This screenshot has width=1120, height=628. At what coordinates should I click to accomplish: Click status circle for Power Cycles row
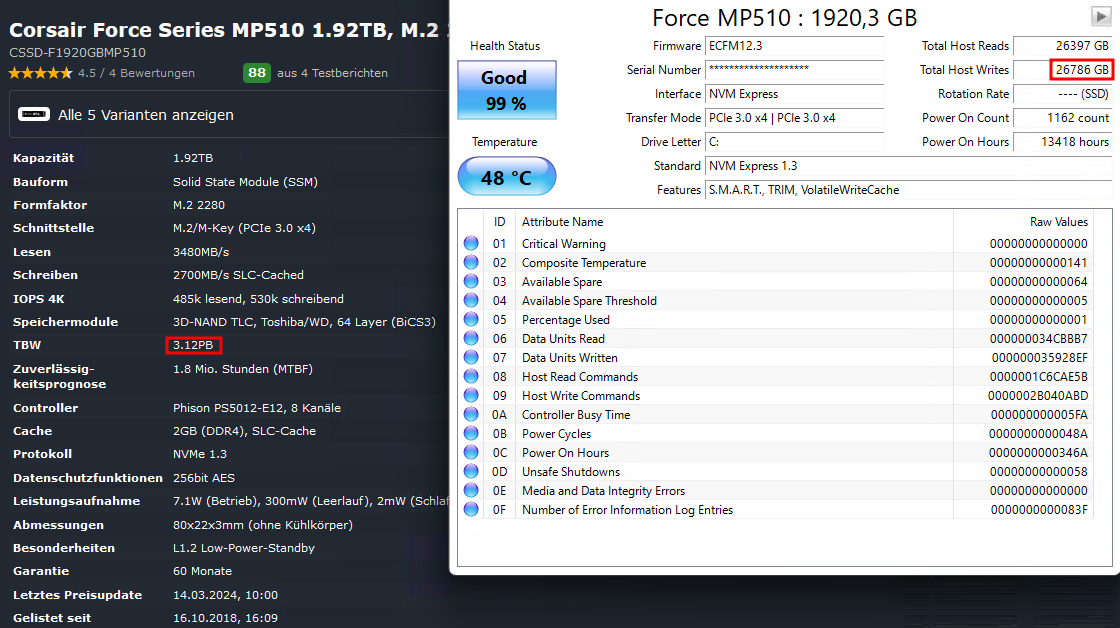pyautogui.click(x=471, y=433)
